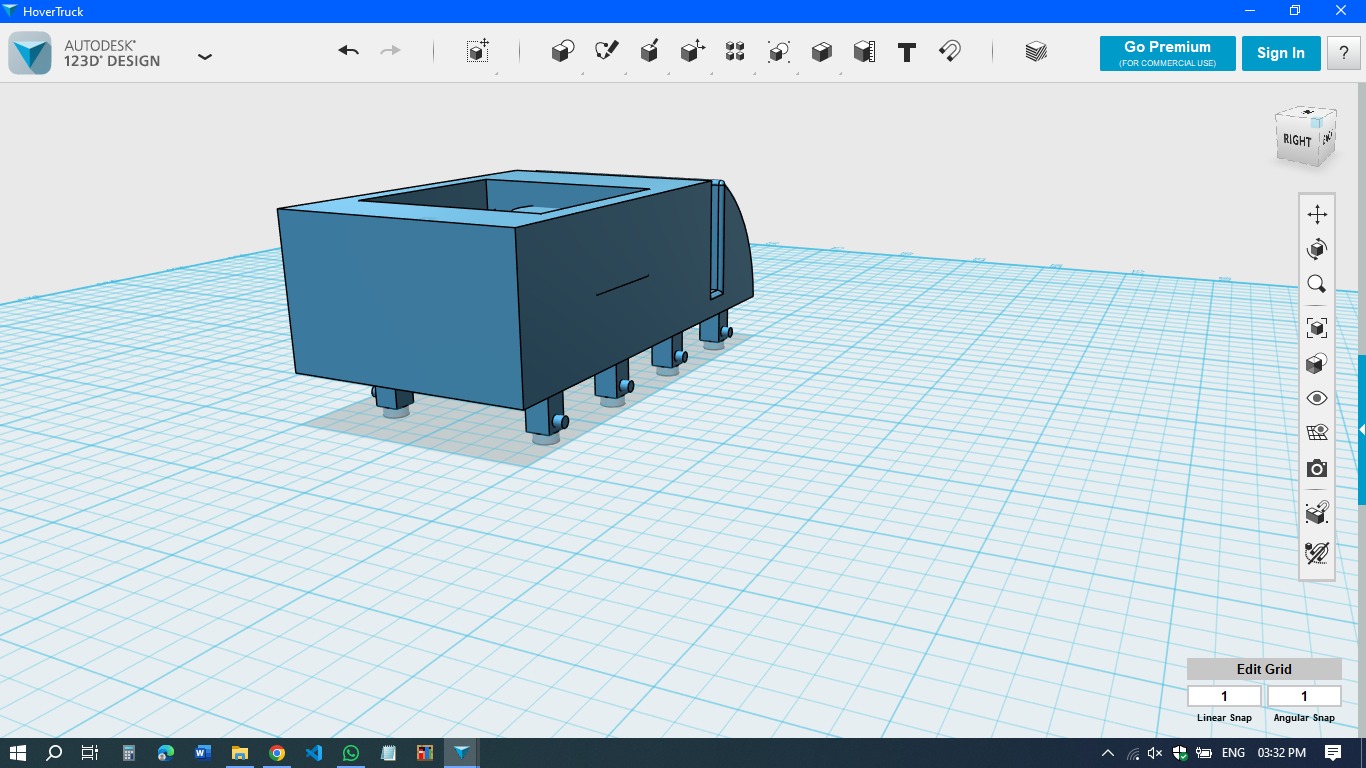Open File Explorer from the taskbar
The image size is (1366, 768).
[x=240, y=753]
